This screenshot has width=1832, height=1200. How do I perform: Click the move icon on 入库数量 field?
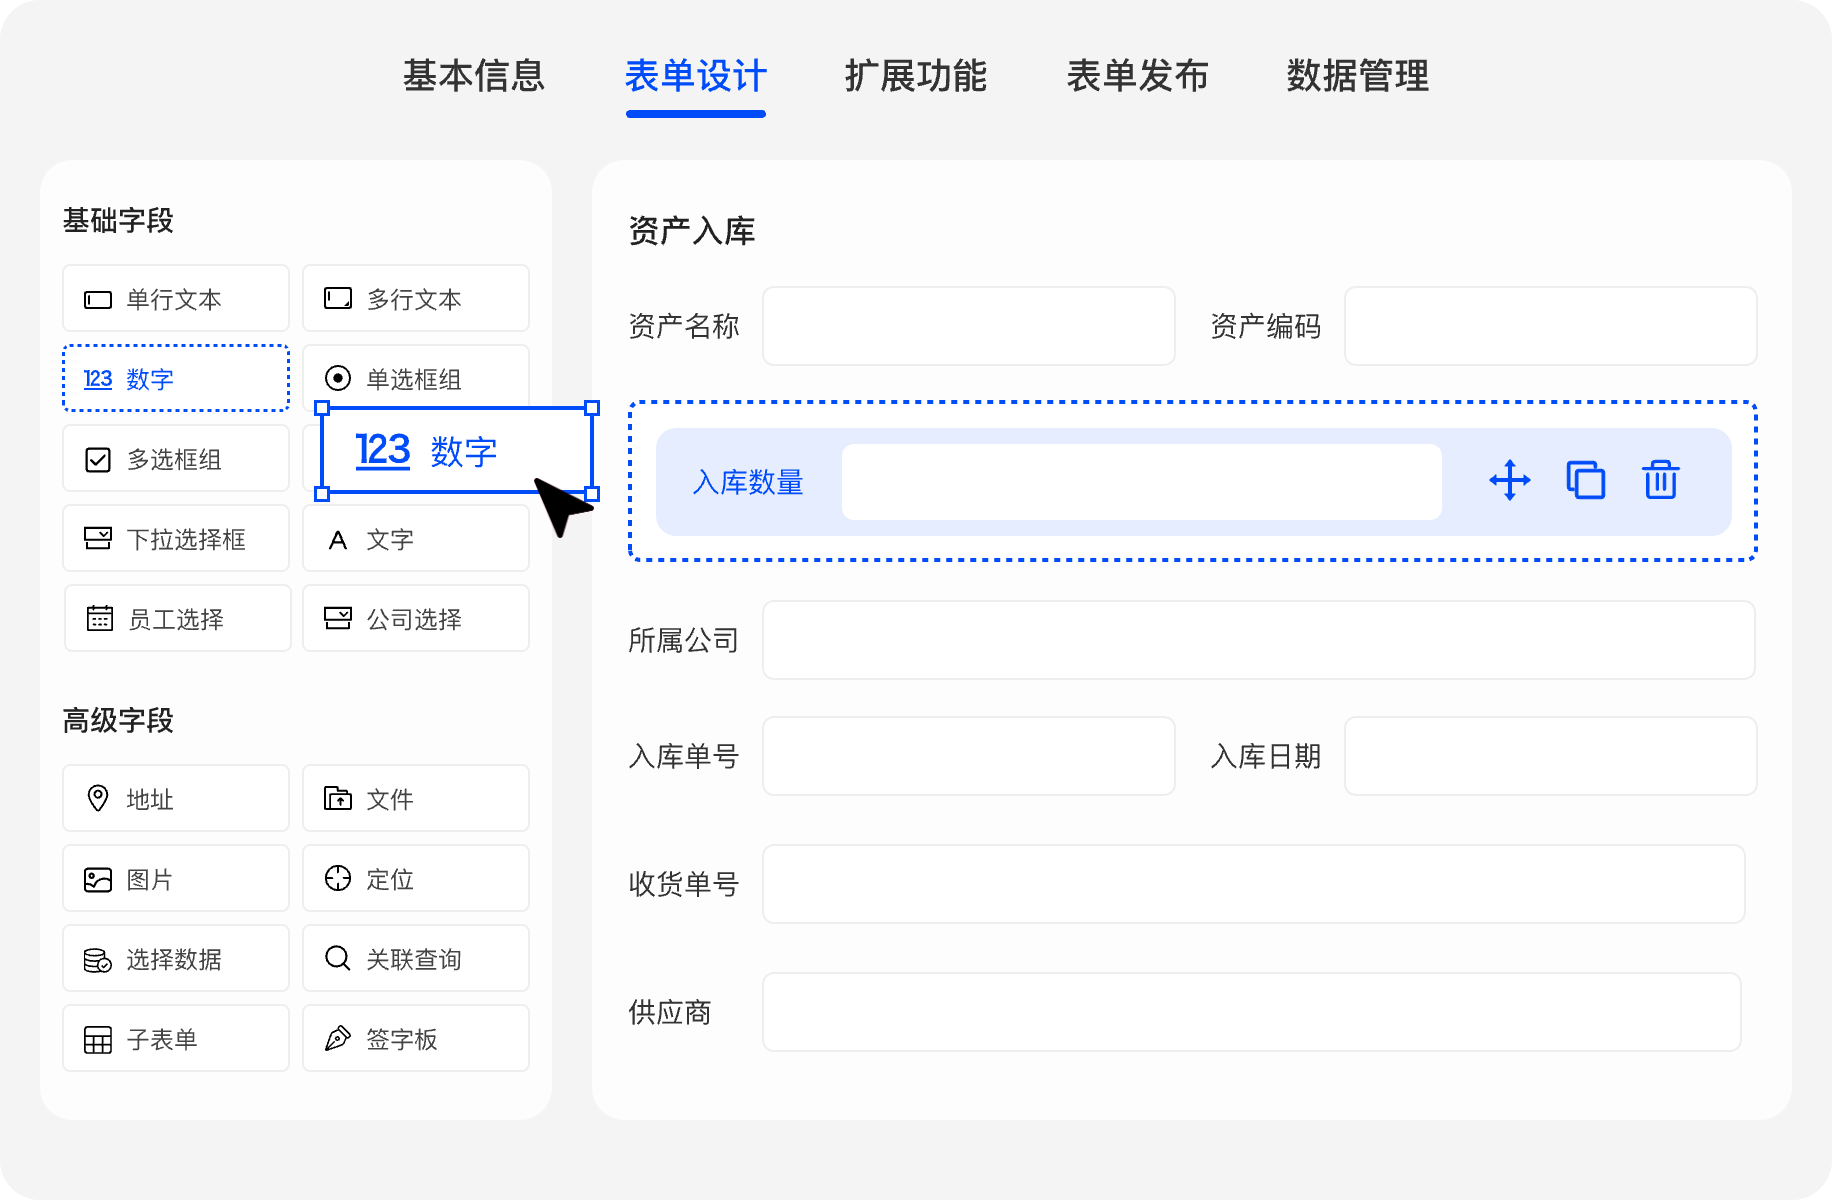tap(1509, 481)
